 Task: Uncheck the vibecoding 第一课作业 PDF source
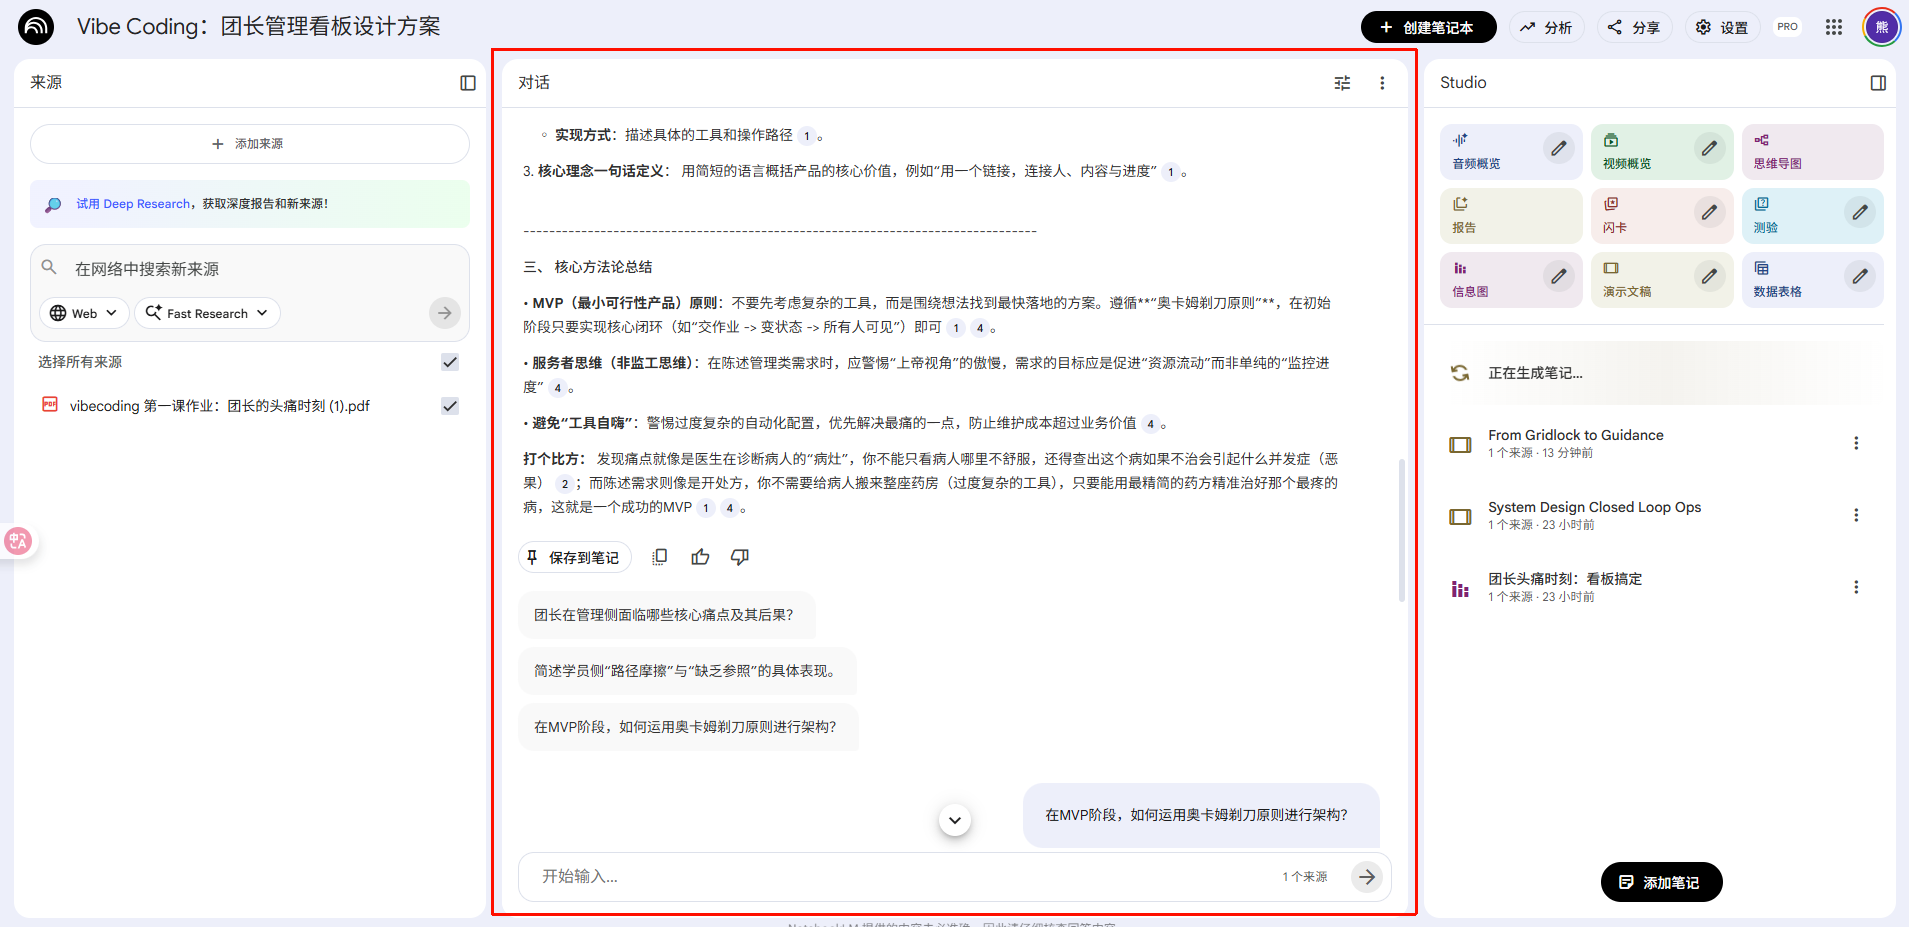(x=450, y=406)
